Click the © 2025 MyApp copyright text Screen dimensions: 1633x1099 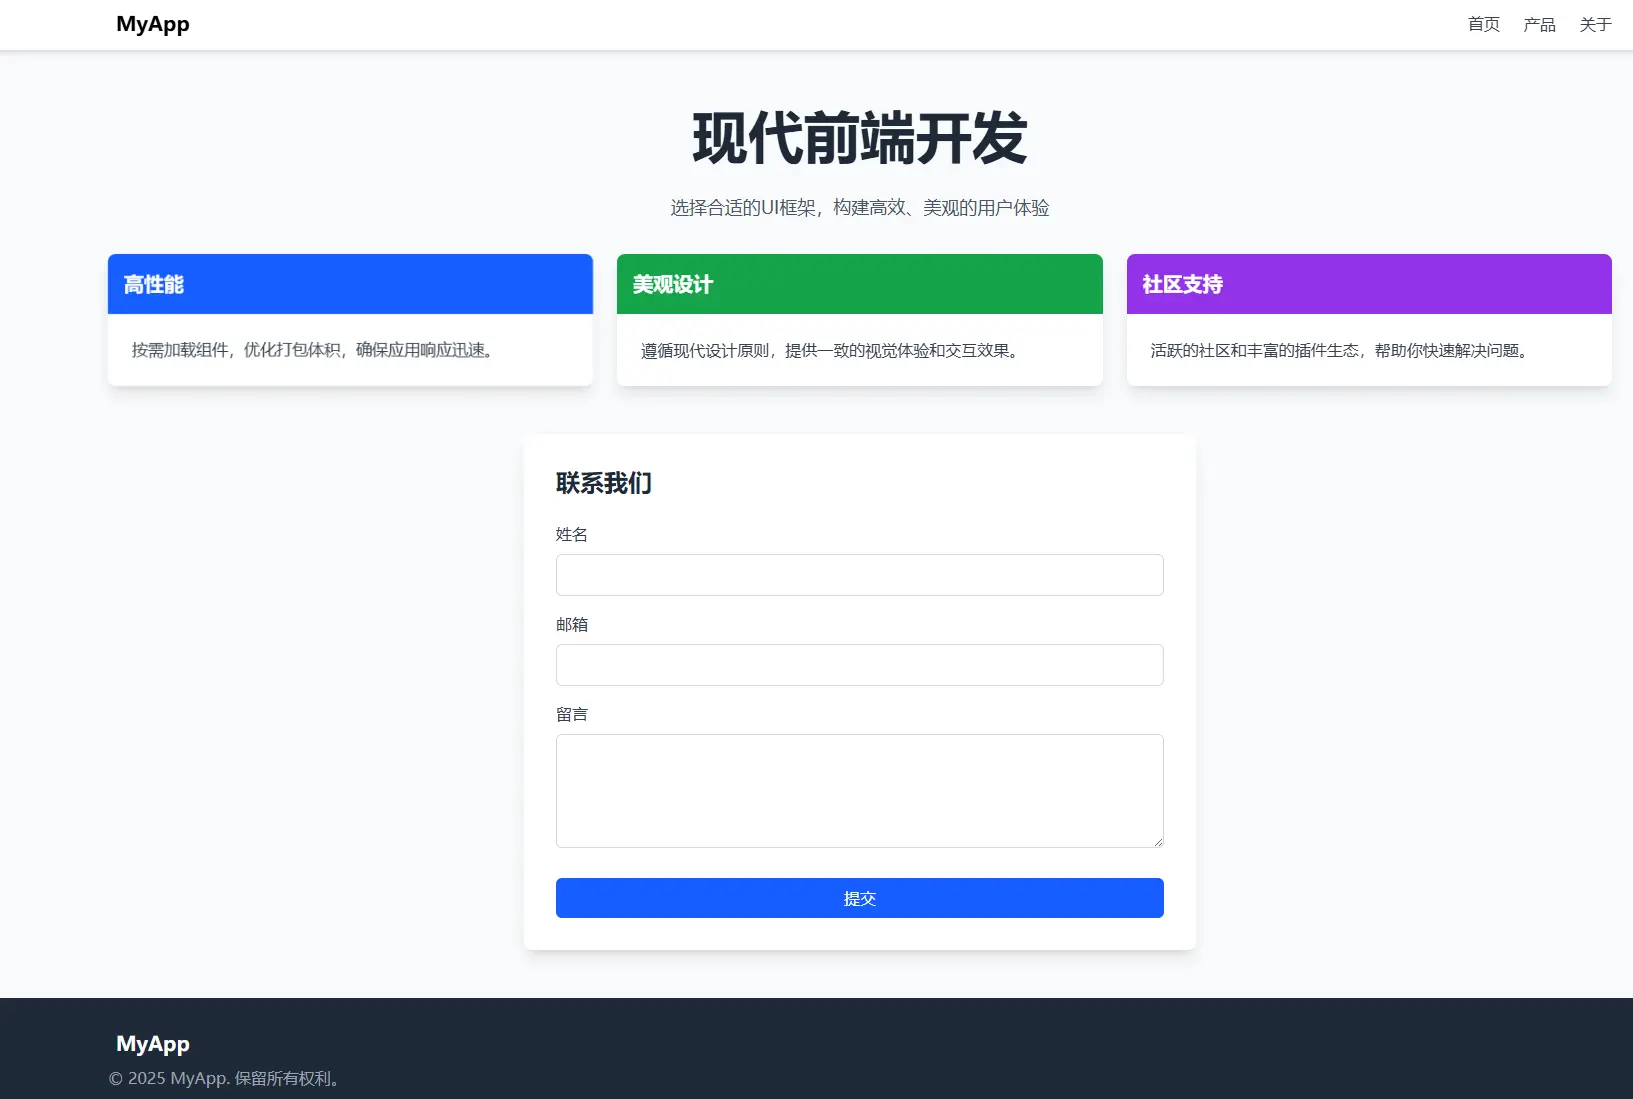(x=226, y=1078)
